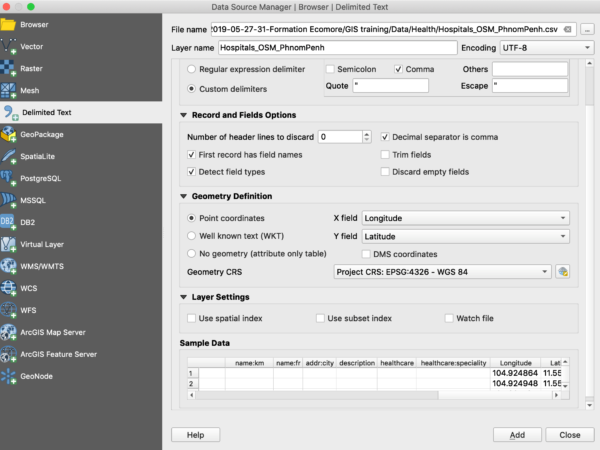Browse for file with ellipsis button
600x450 pixels.
tap(587, 29)
